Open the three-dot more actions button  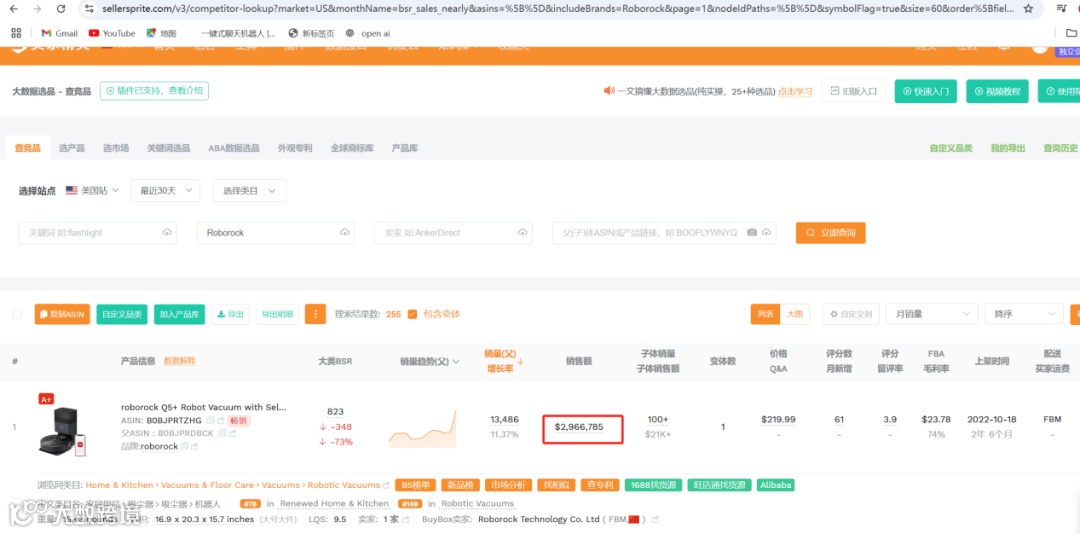point(315,314)
